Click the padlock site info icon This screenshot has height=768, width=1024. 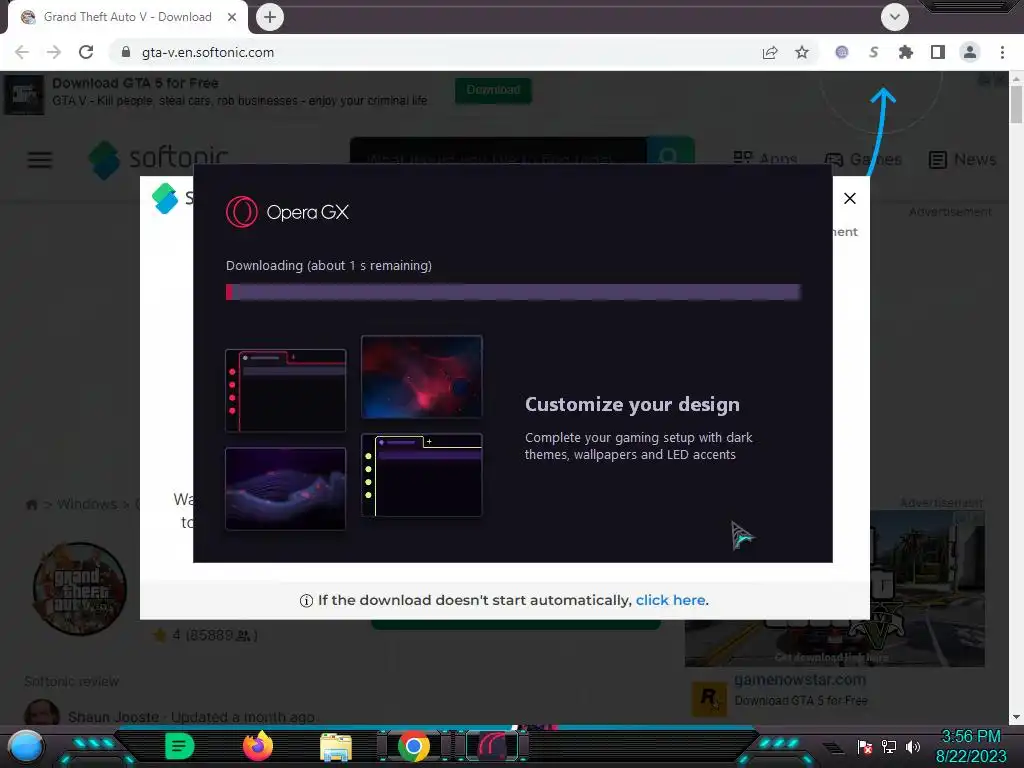126,52
